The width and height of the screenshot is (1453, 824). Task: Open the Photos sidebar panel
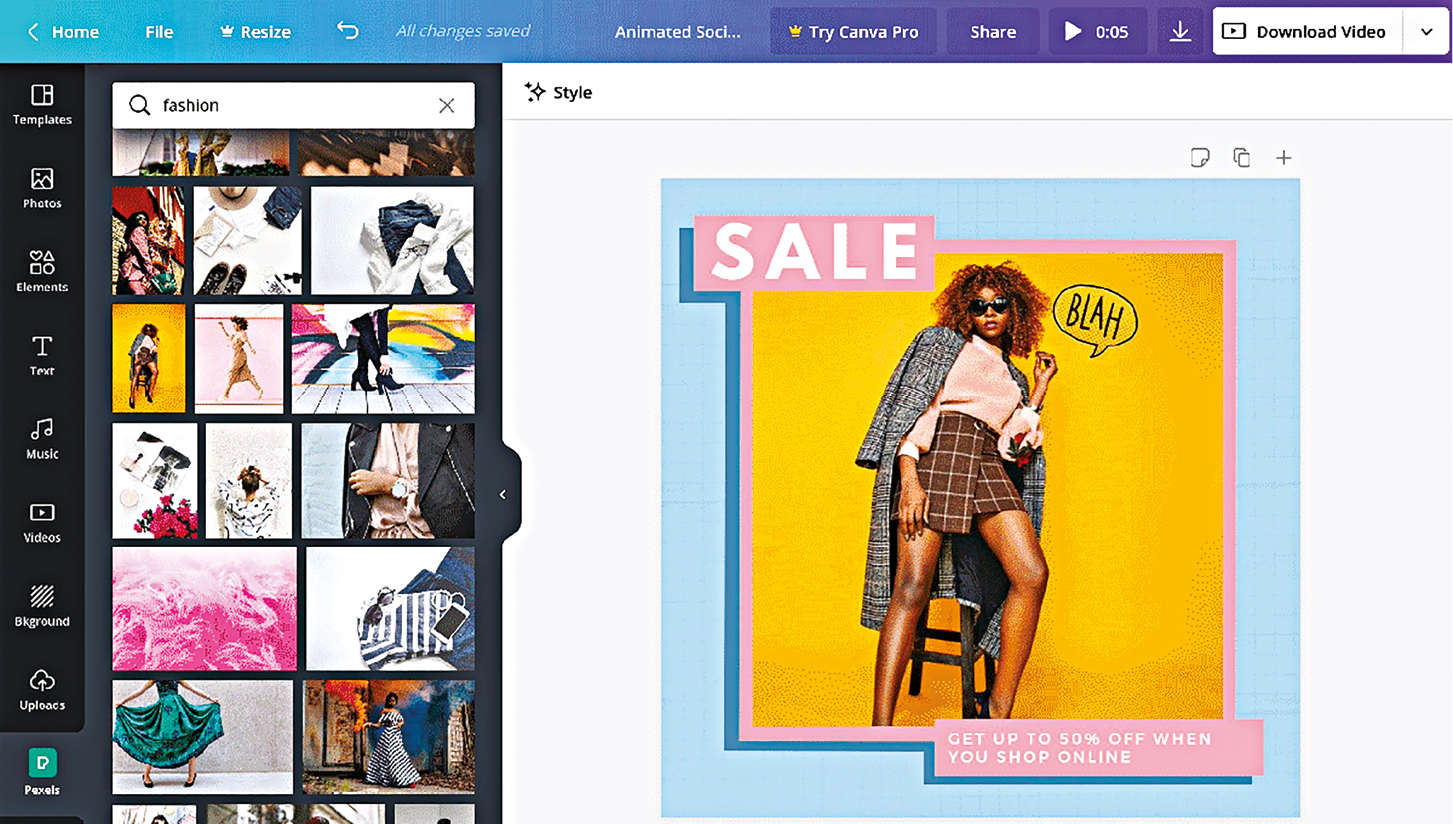tap(42, 188)
